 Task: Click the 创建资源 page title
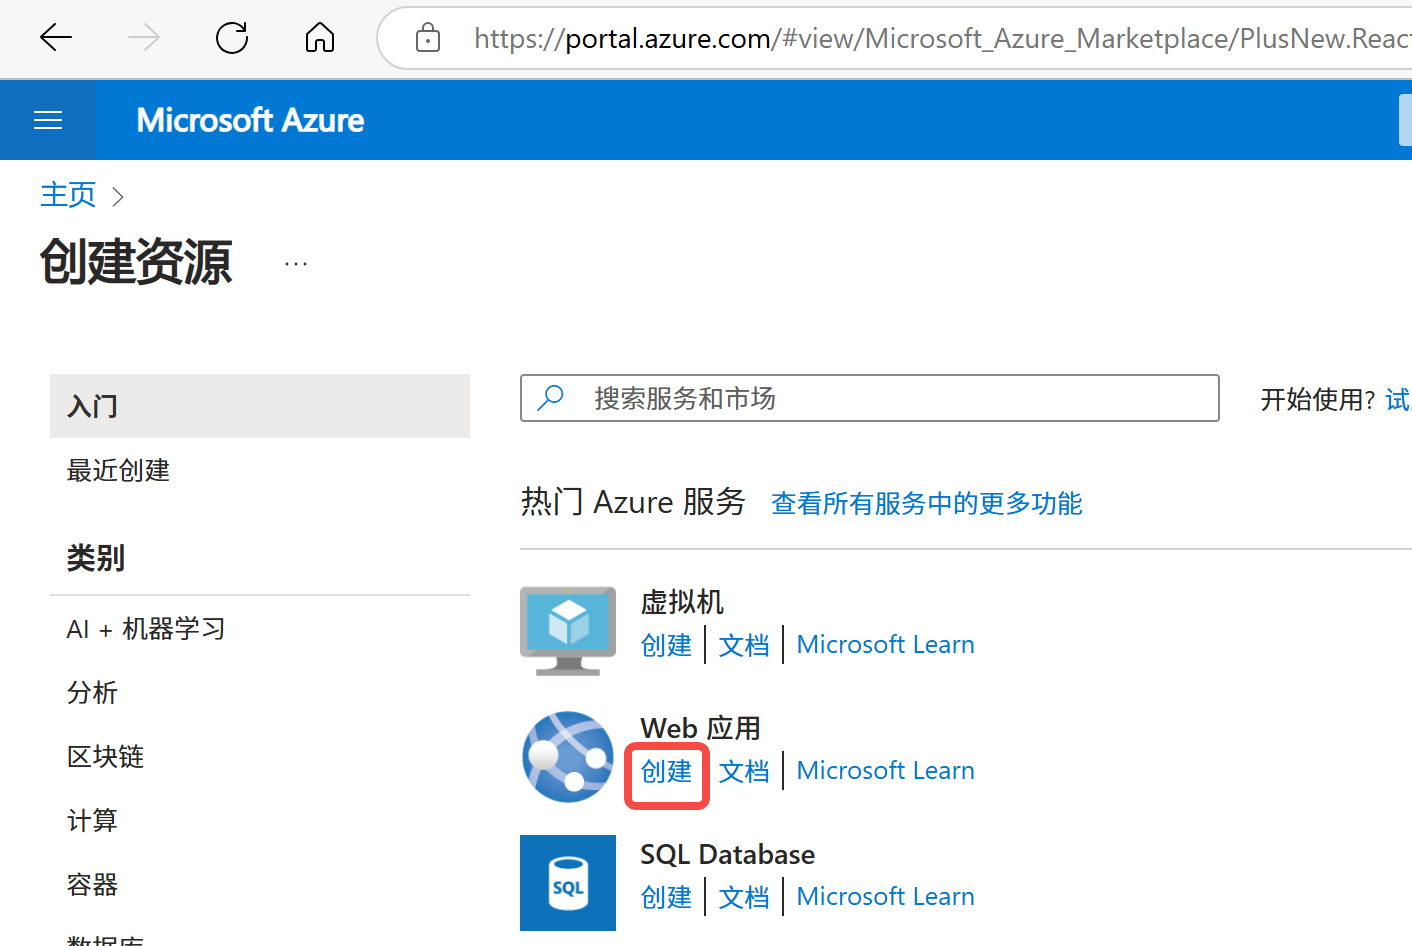pyautogui.click(x=136, y=262)
